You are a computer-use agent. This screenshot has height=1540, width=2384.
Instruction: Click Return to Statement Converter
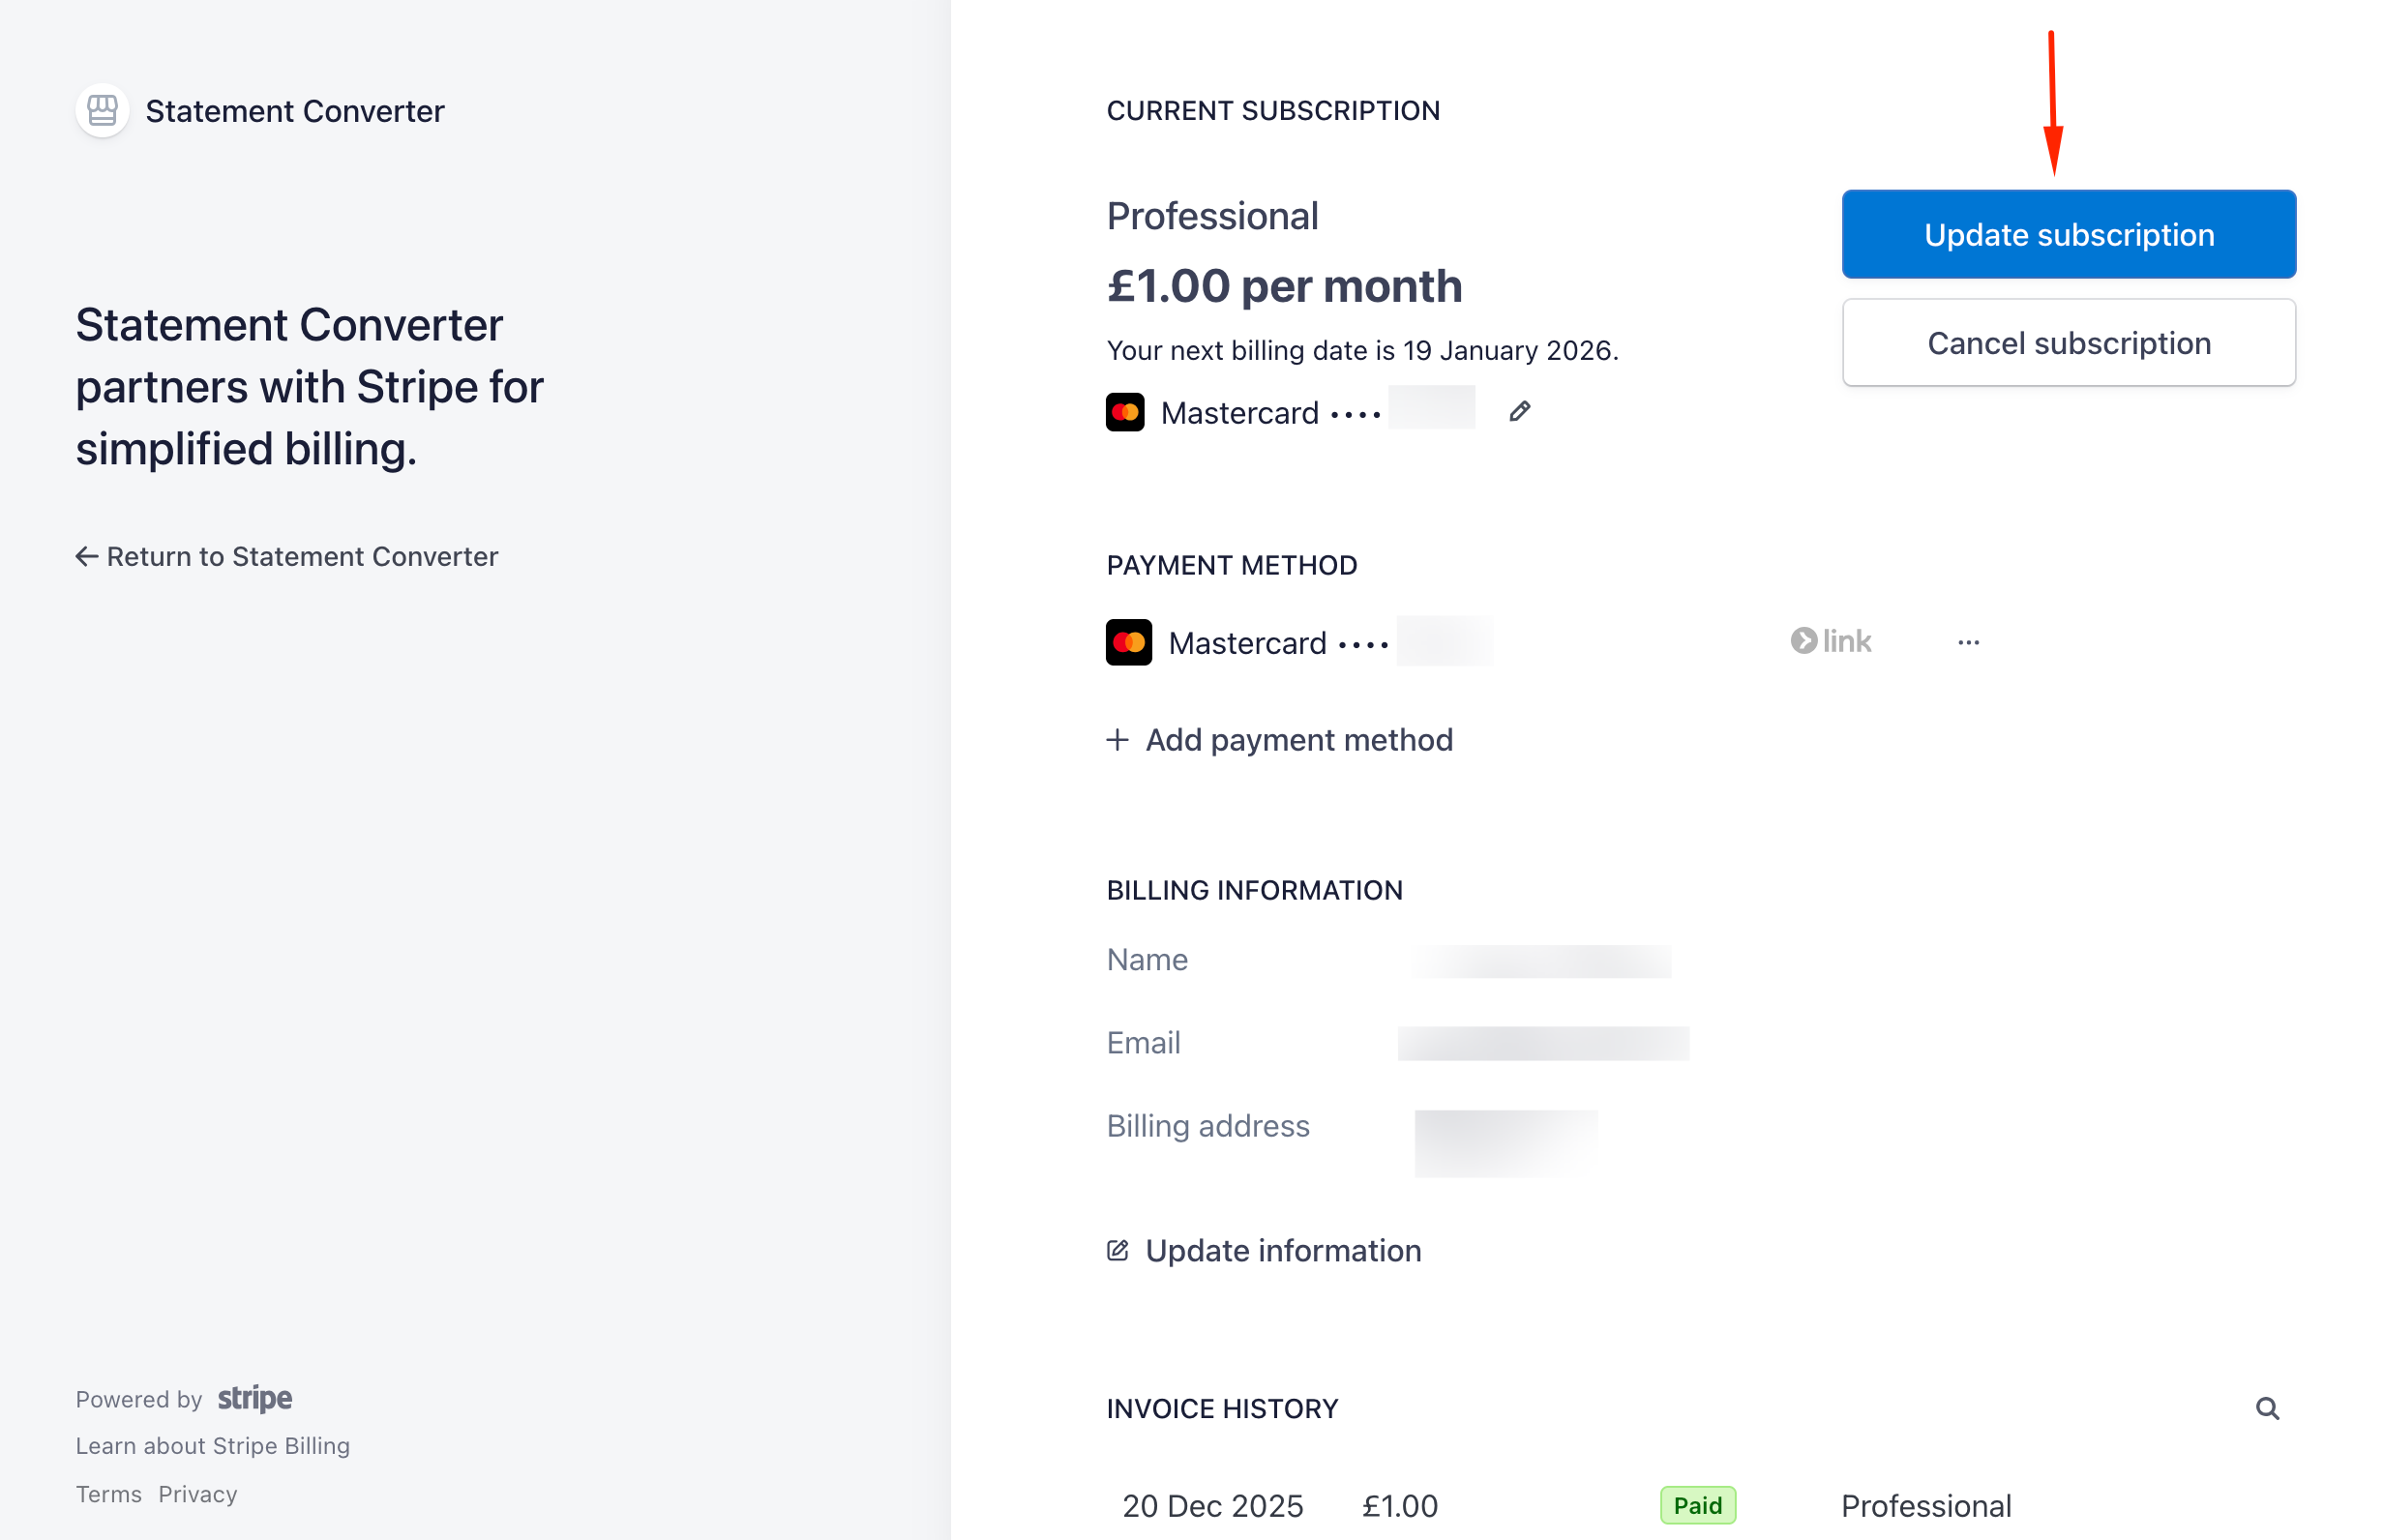pyautogui.click(x=302, y=556)
